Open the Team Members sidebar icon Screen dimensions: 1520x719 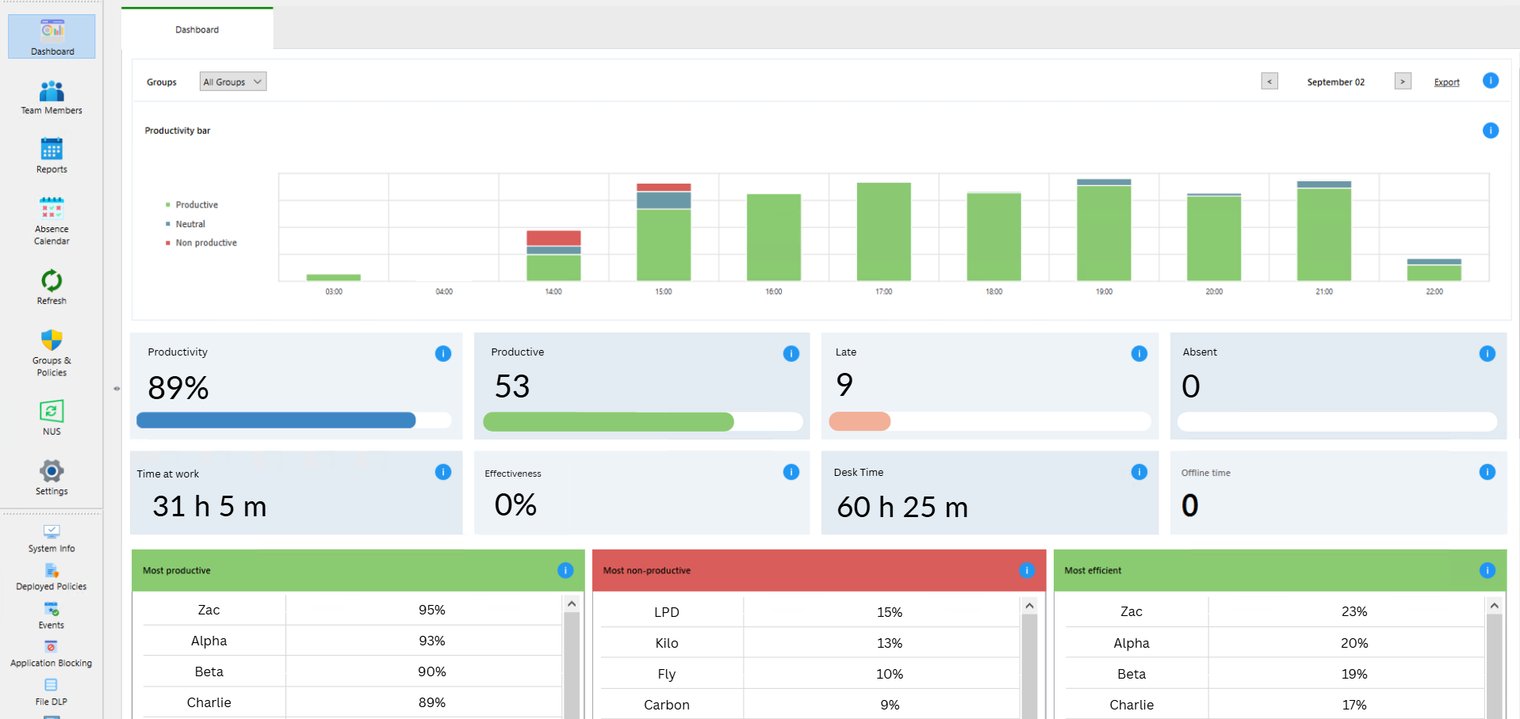click(x=51, y=92)
